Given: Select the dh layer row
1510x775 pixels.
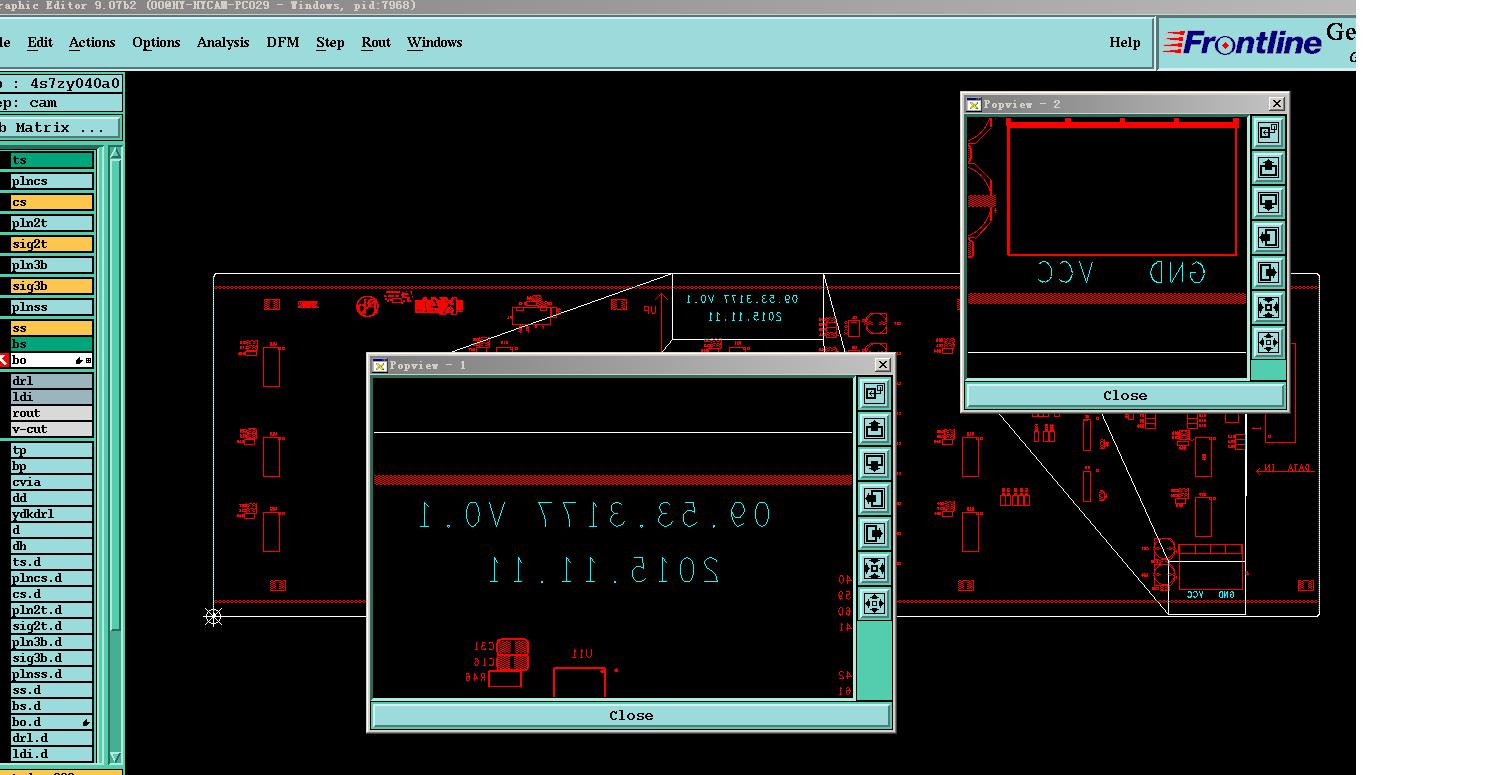Looking at the screenshot, I should click(51, 546).
